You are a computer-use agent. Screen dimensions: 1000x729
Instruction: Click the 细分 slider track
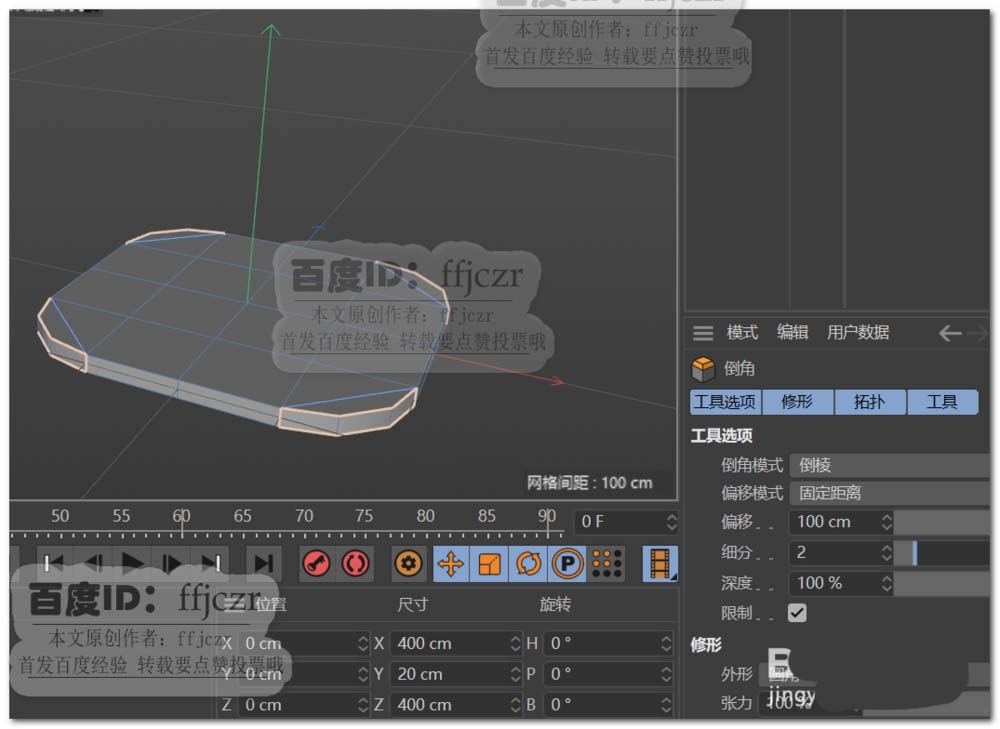(x=942, y=552)
